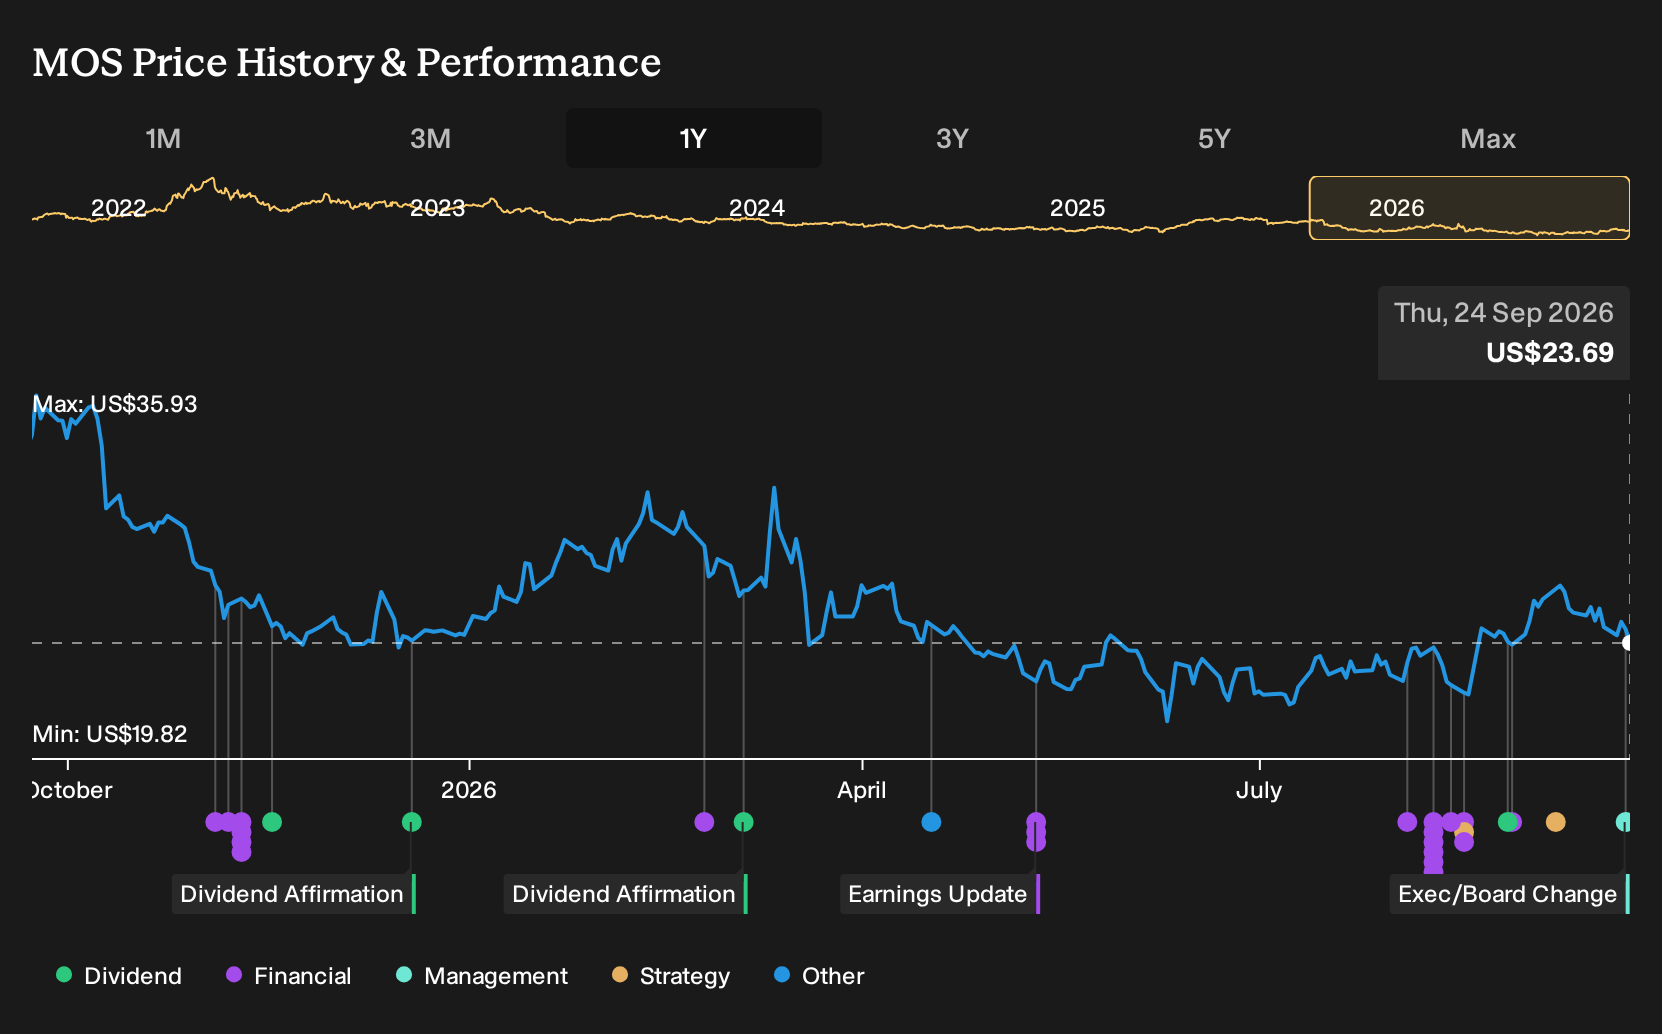Jump to 2023 on overview timeline
Image resolution: width=1662 pixels, height=1034 pixels.
[x=438, y=208]
